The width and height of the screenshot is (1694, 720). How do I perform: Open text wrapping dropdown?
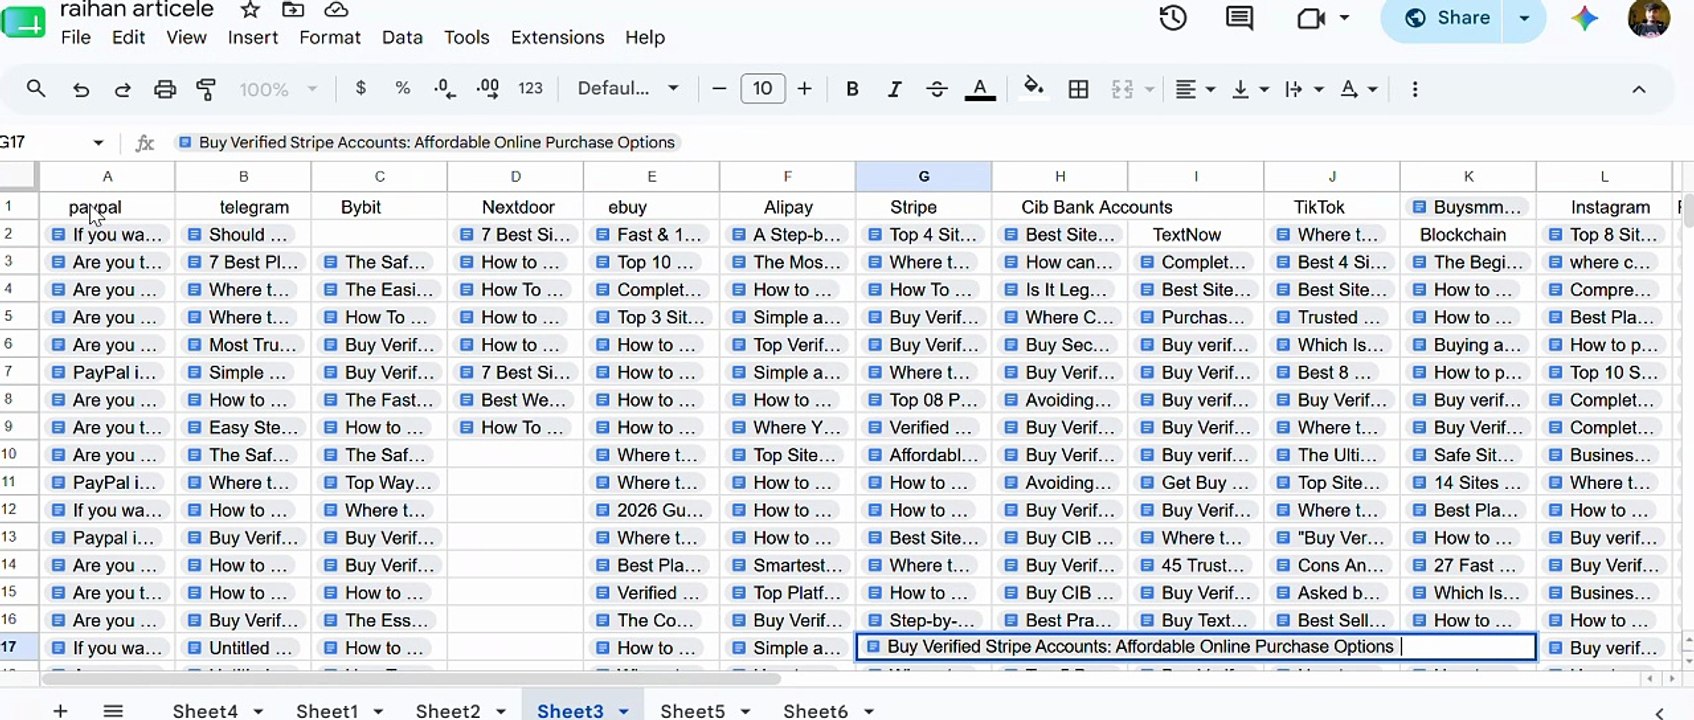1304,89
